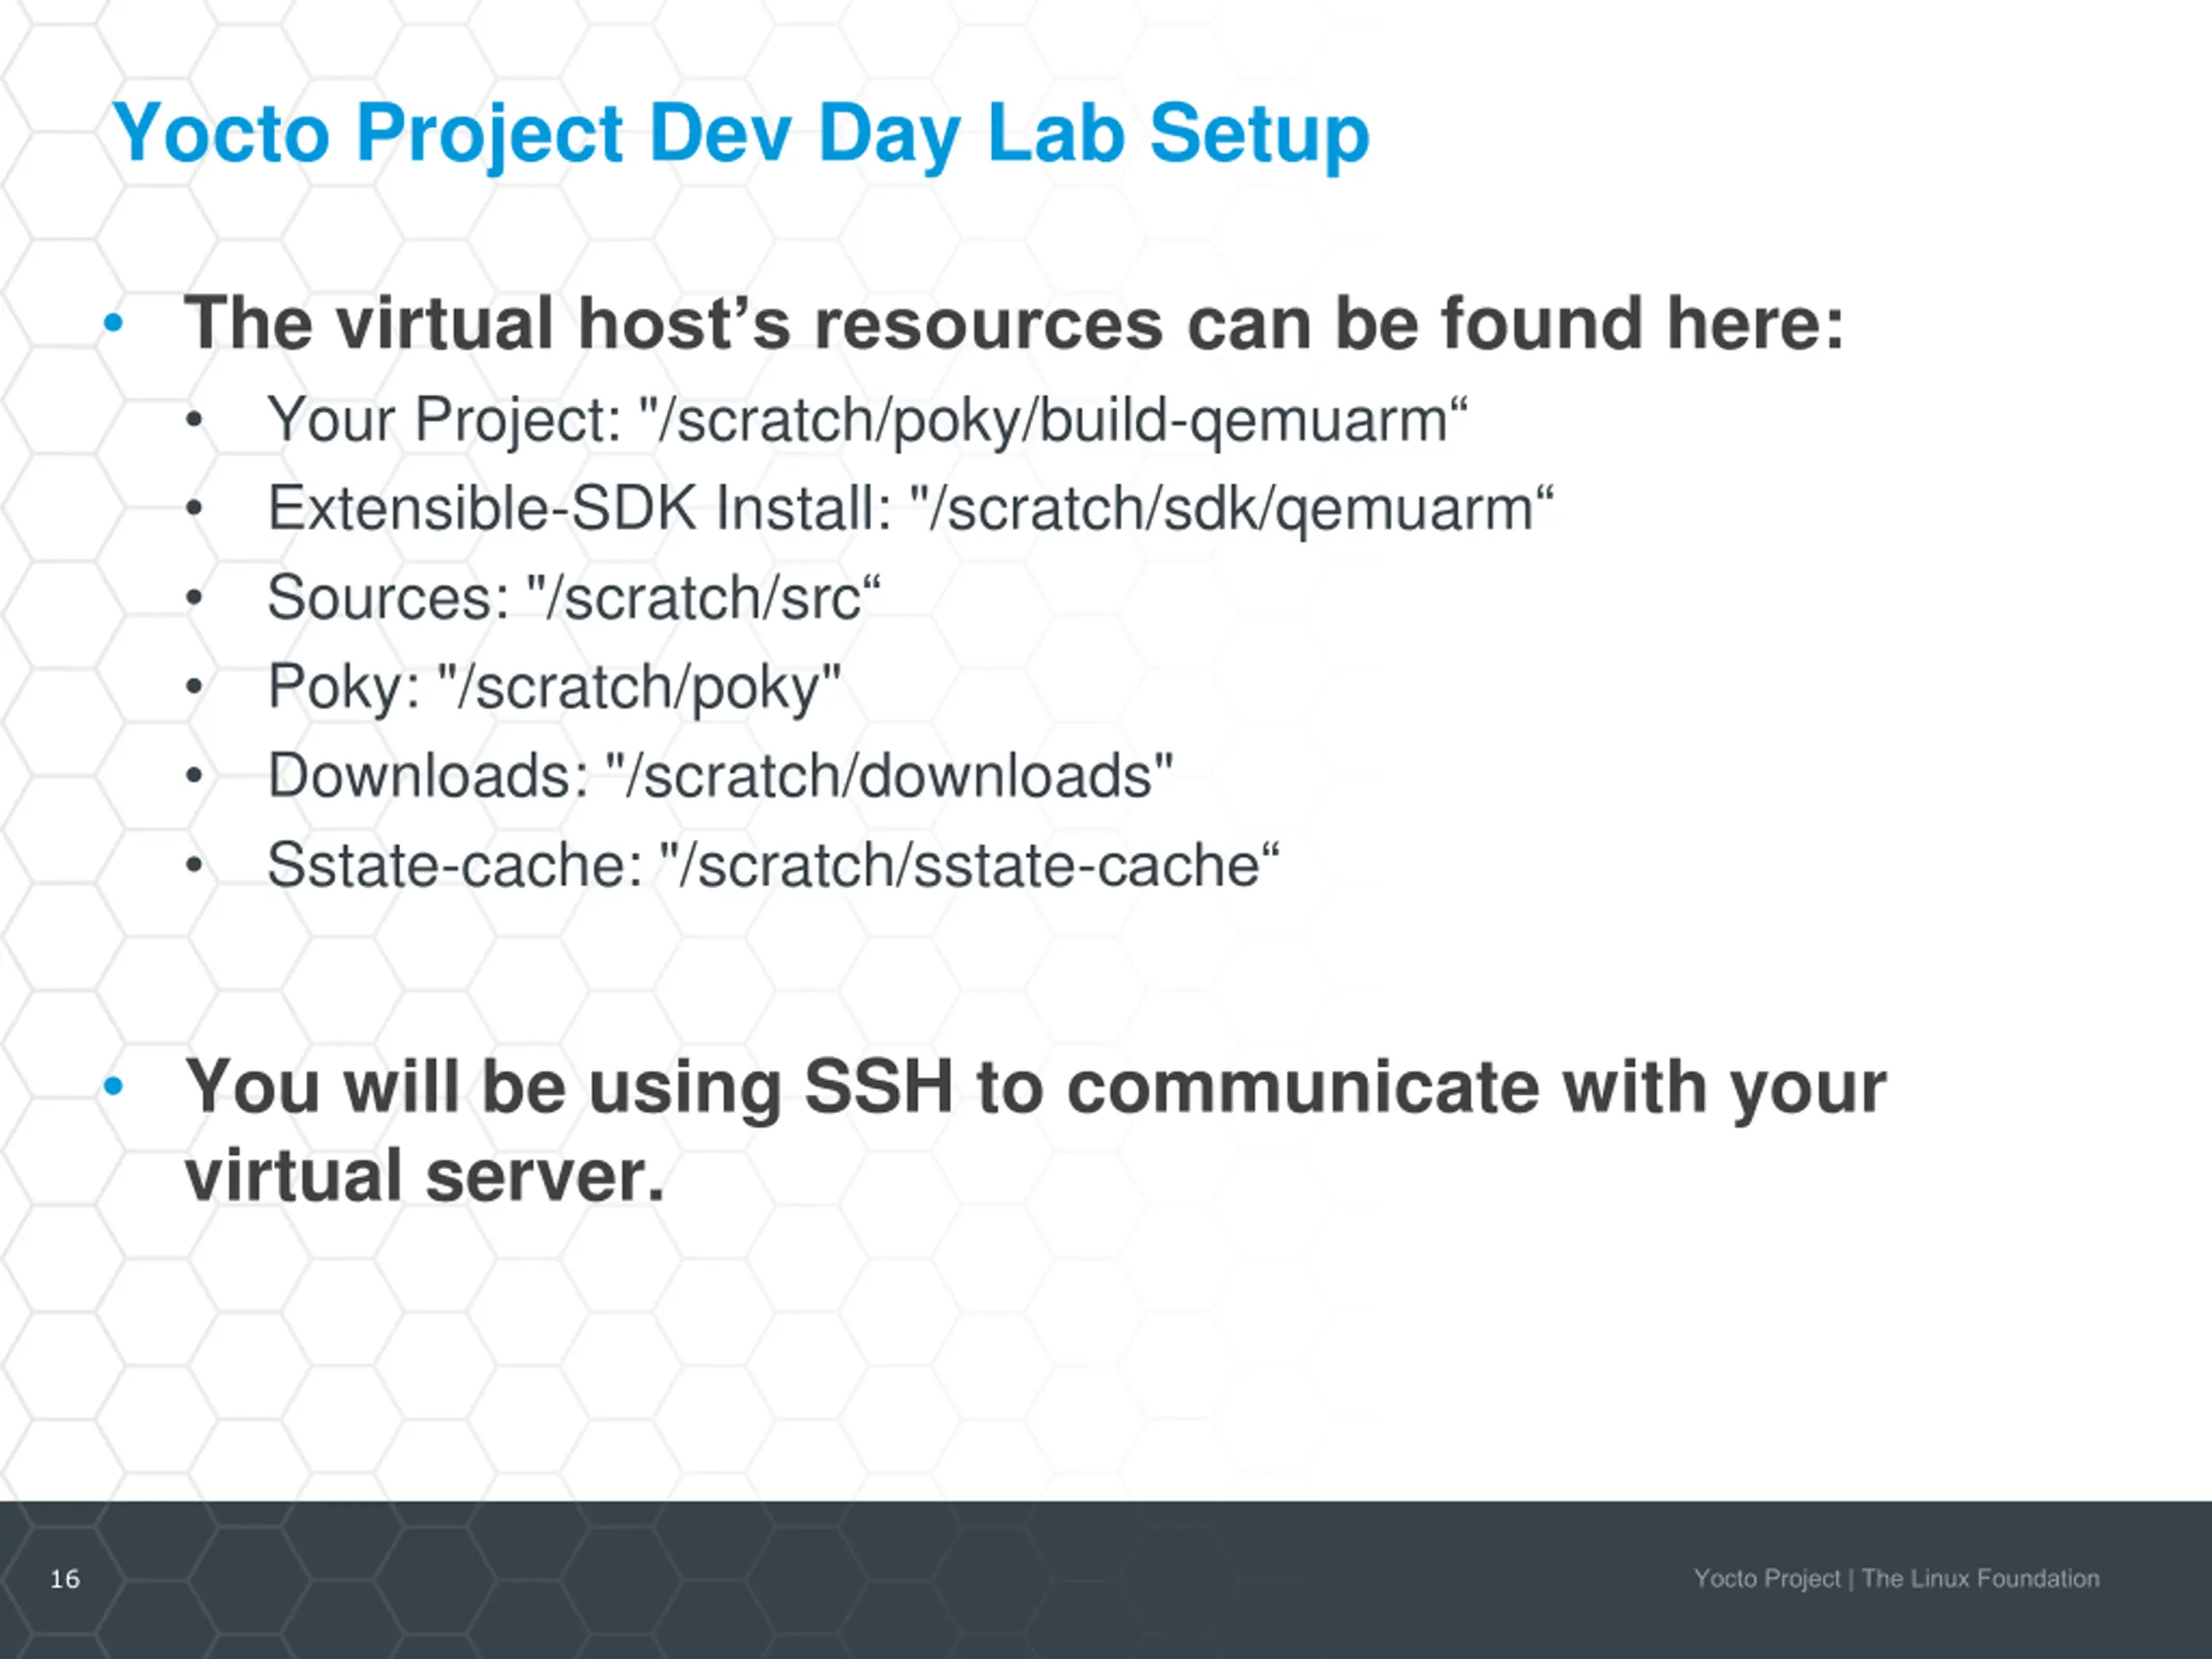
Task: Click the small bullet beside 'Downloads'
Action: (194, 776)
